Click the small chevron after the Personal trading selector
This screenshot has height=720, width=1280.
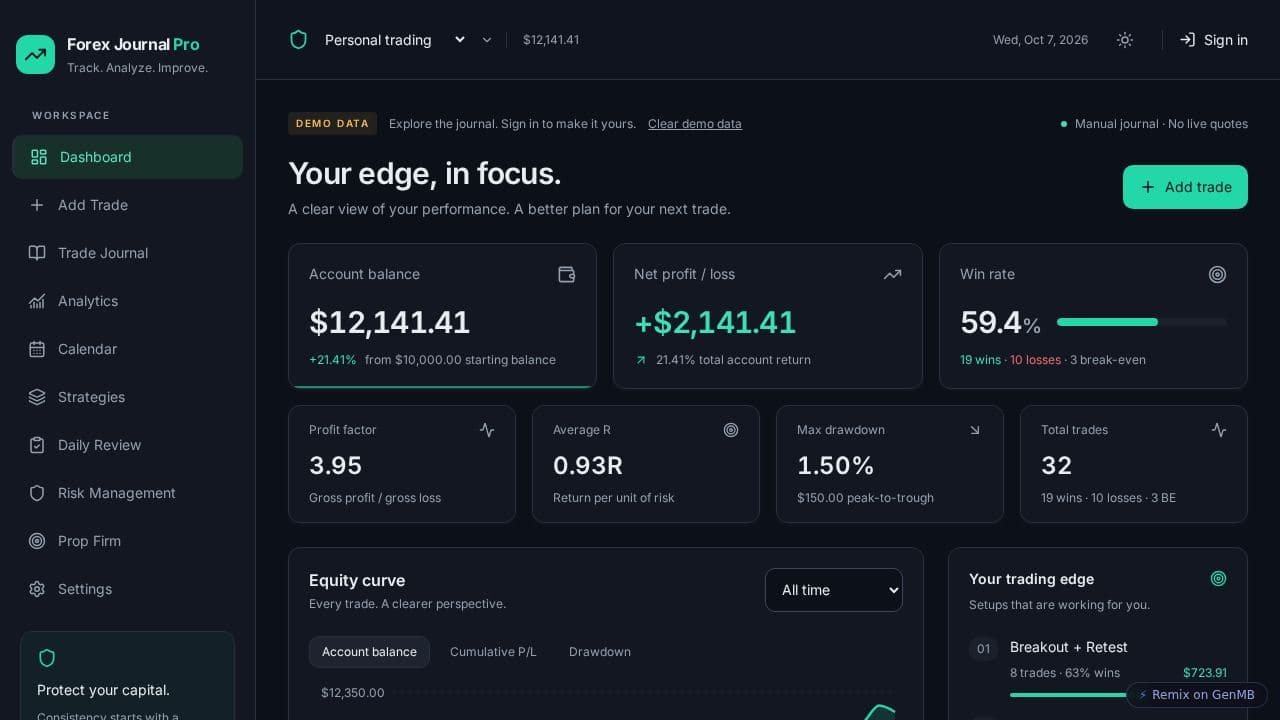[x=487, y=40]
